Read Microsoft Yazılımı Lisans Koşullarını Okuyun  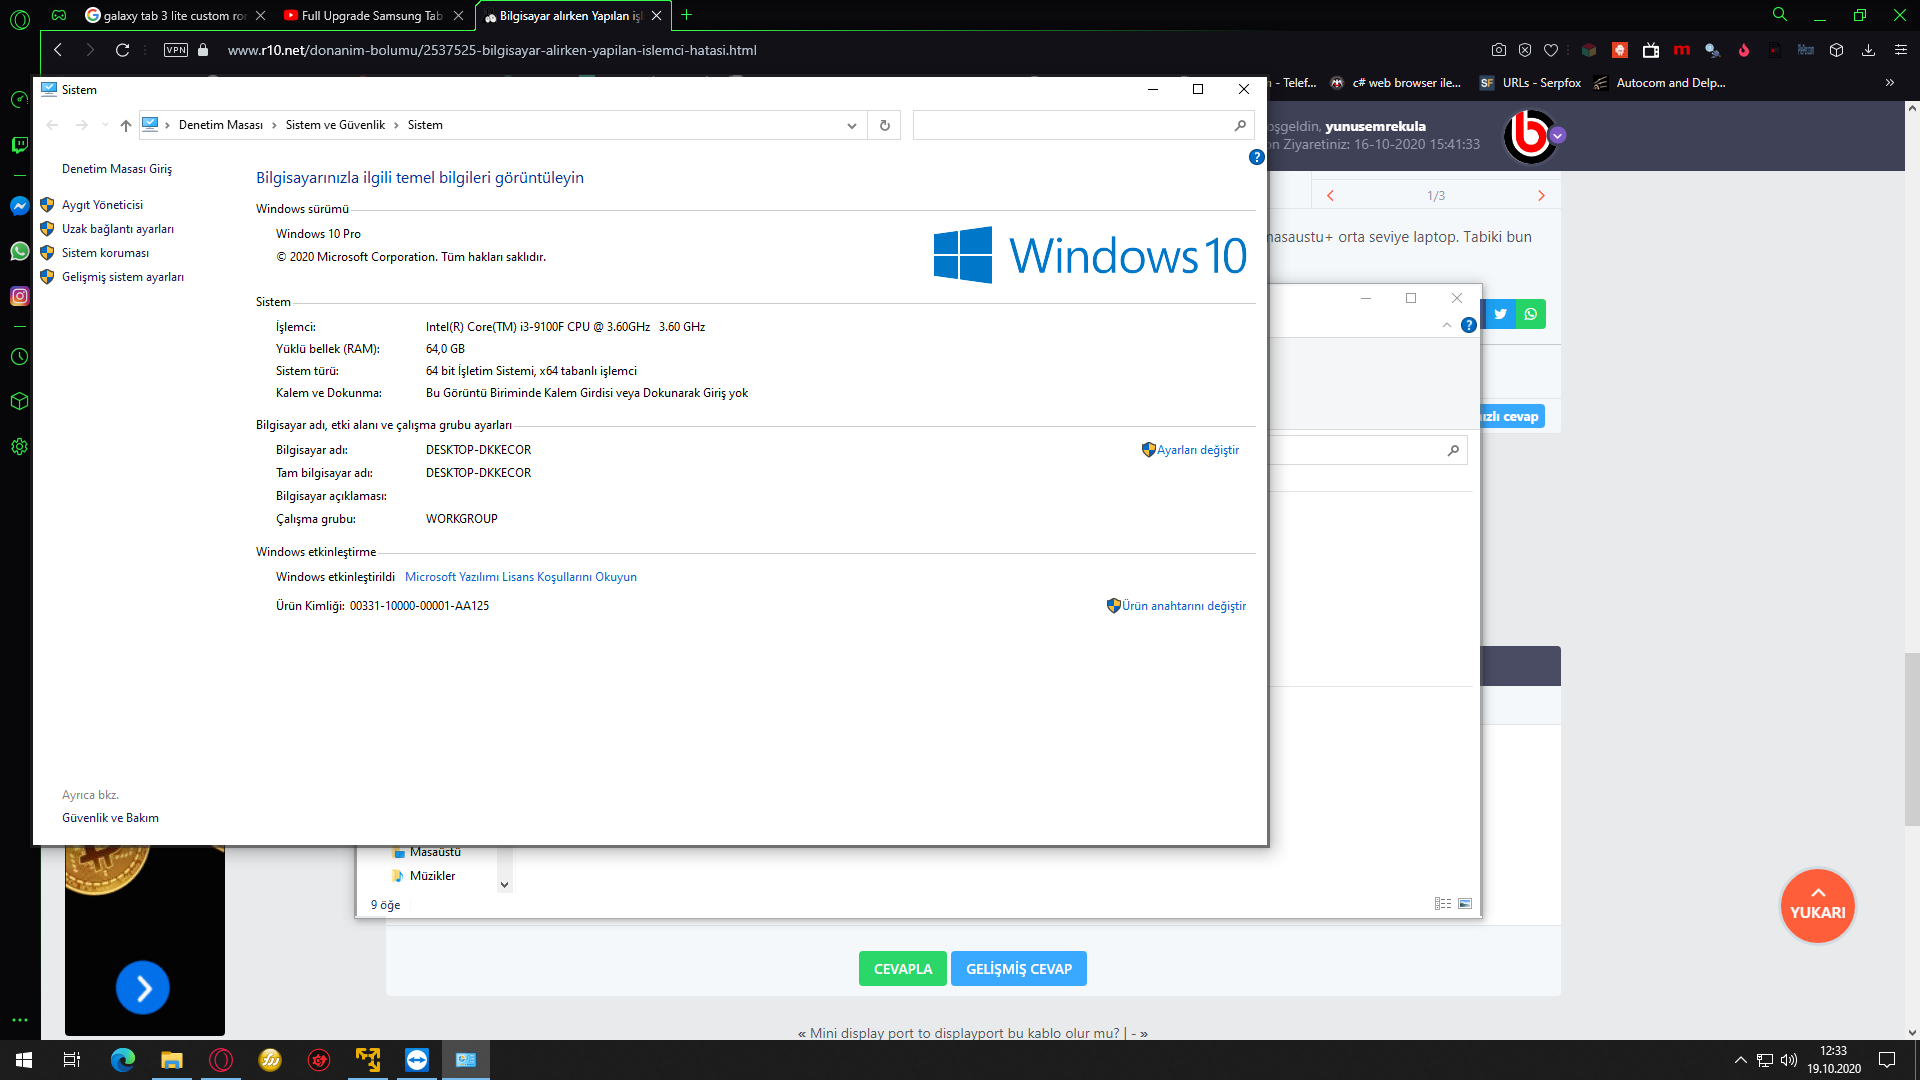[521, 577]
